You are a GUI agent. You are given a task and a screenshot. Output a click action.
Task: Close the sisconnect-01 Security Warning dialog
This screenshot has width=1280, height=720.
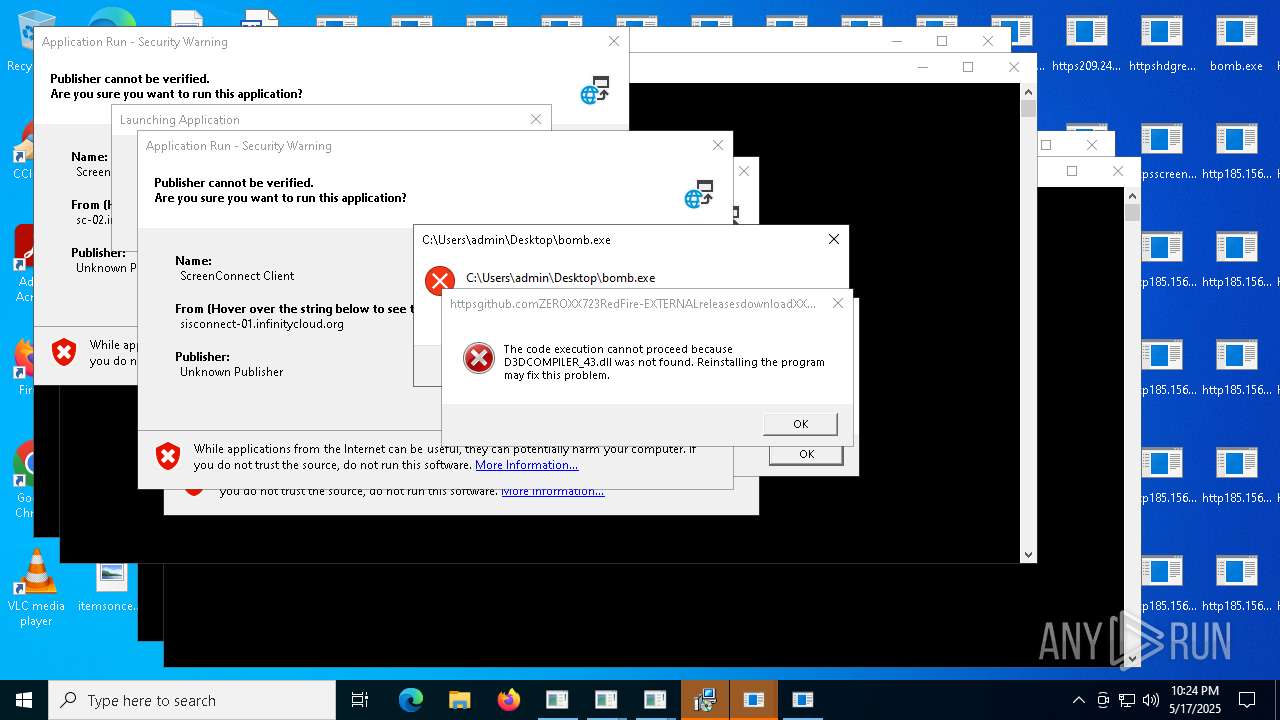tap(717, 145)
